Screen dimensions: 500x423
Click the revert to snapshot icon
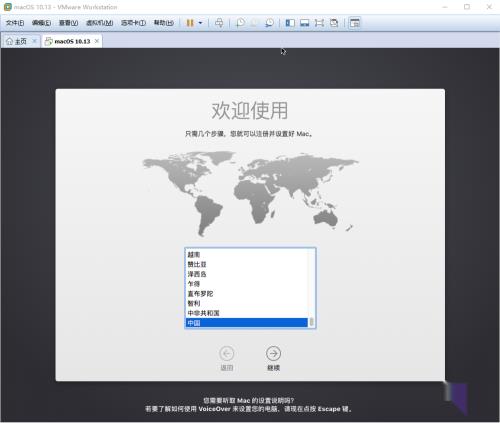point(255,23)
